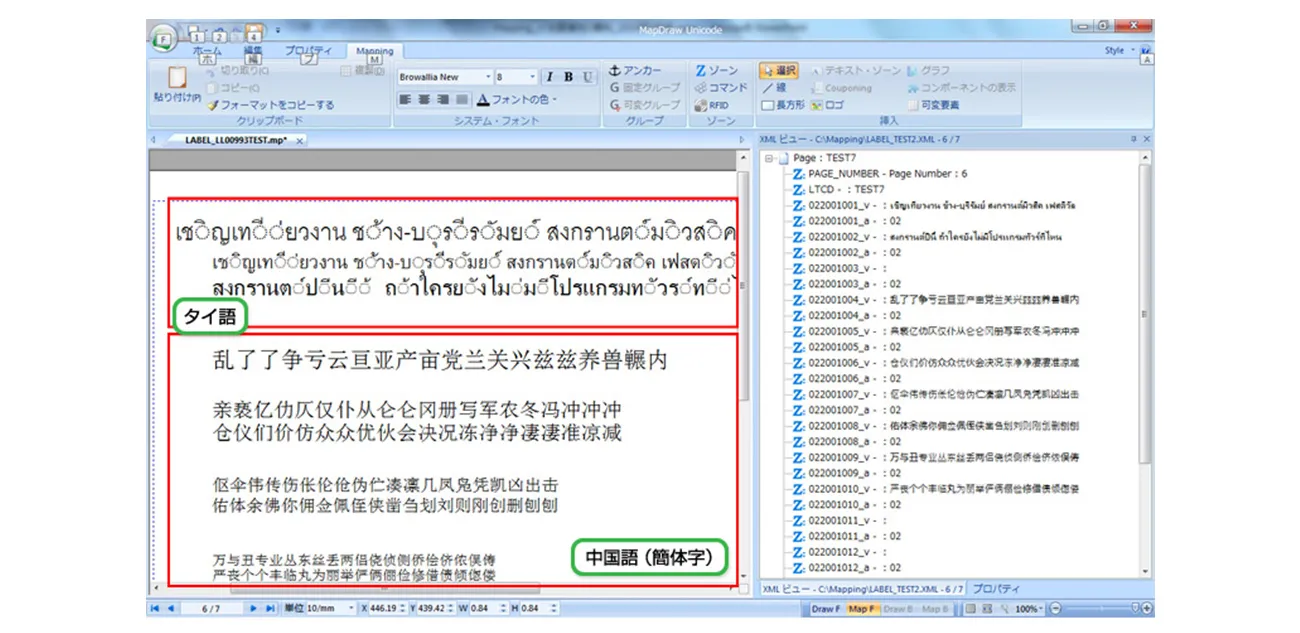Click フォーマットをコピーする format painter
This screenshot has width=1300, height=633.
coord(270,104)
